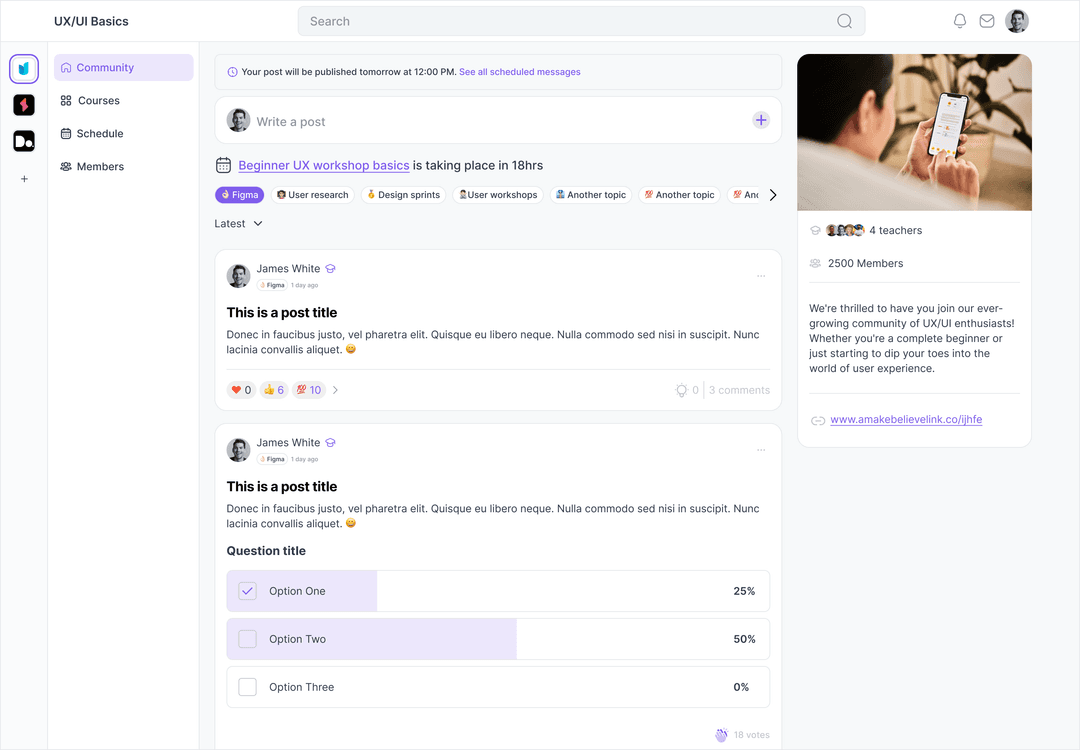Open the profile avatar in header
This screenshot has height=750, width=1080.
point(1017,21)
